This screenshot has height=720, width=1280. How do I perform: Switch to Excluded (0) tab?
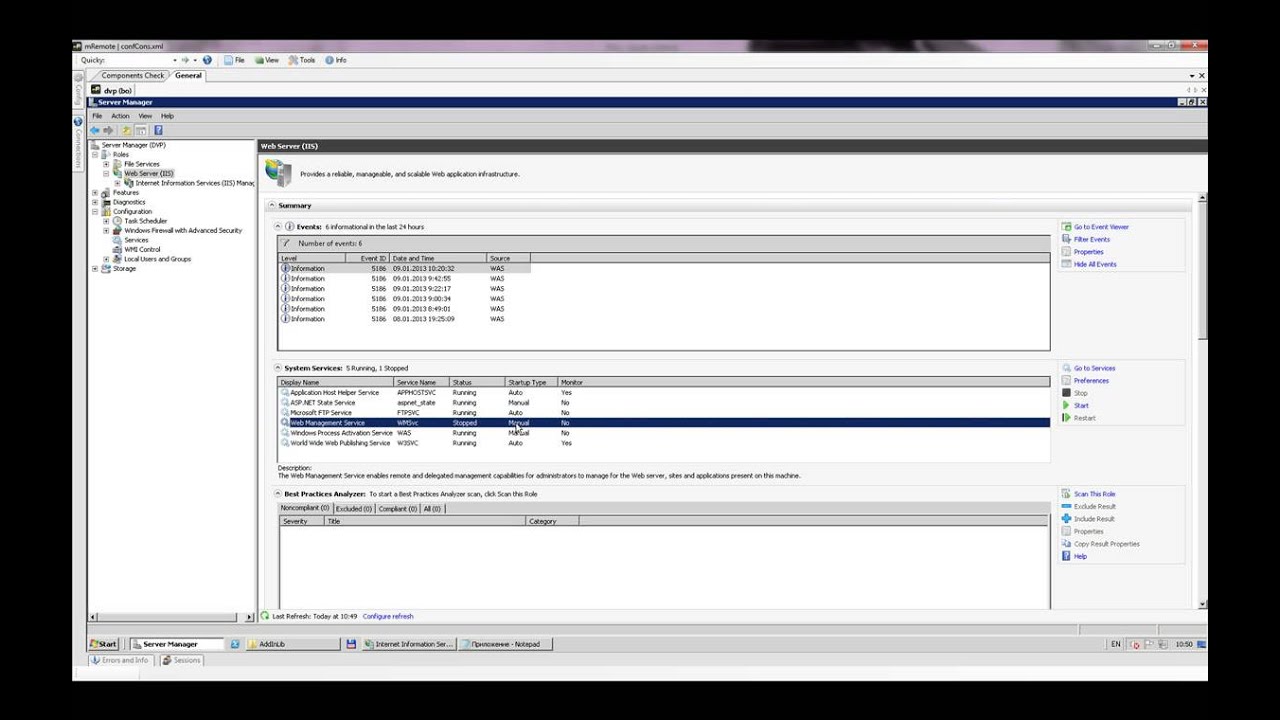point(353,508)
